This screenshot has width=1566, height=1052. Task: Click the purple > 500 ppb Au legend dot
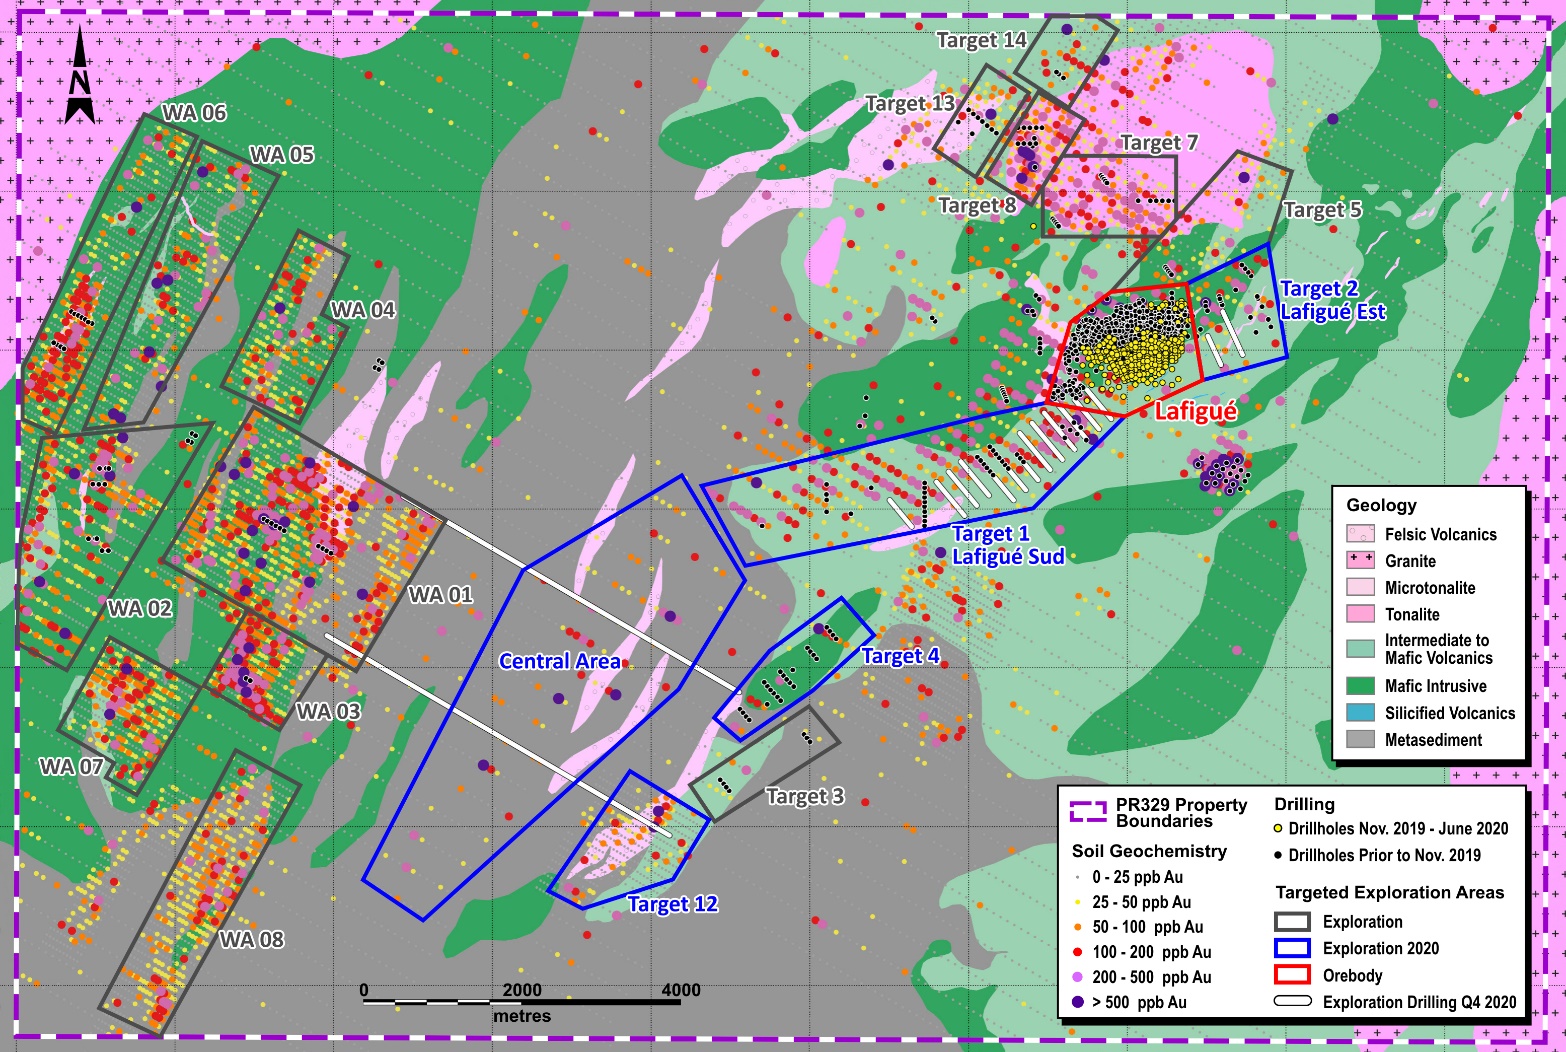(x=1077, y=1001)
